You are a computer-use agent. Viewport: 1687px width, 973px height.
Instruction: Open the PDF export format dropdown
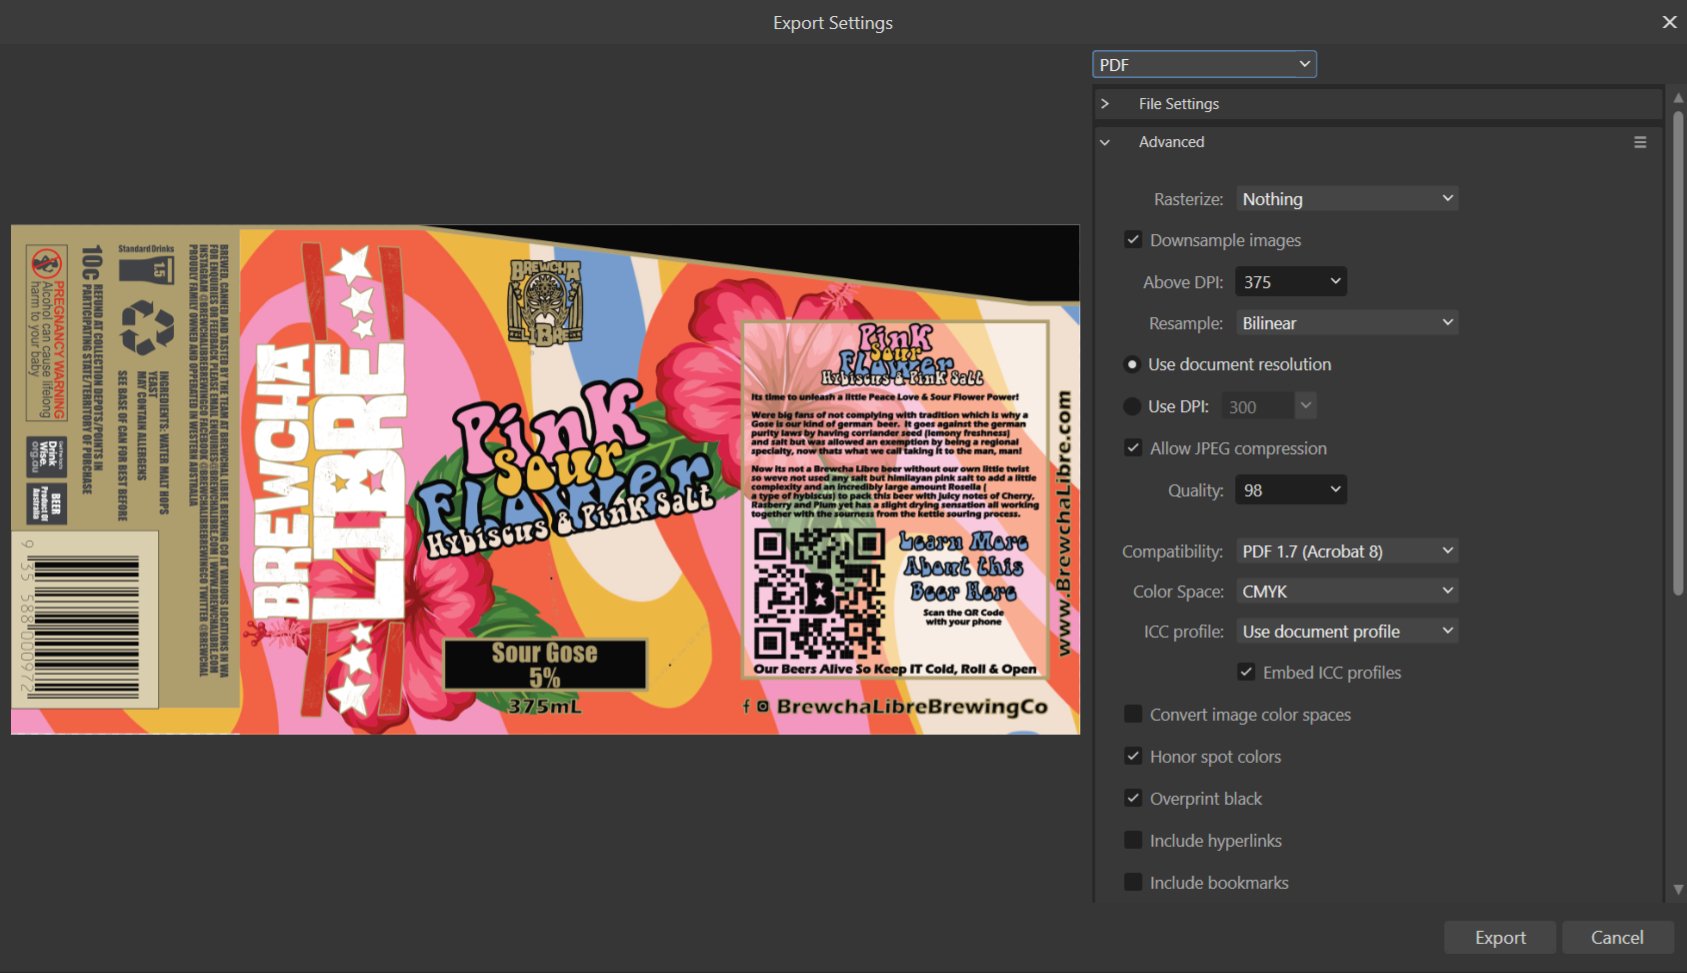click(x=1204, y=65)
